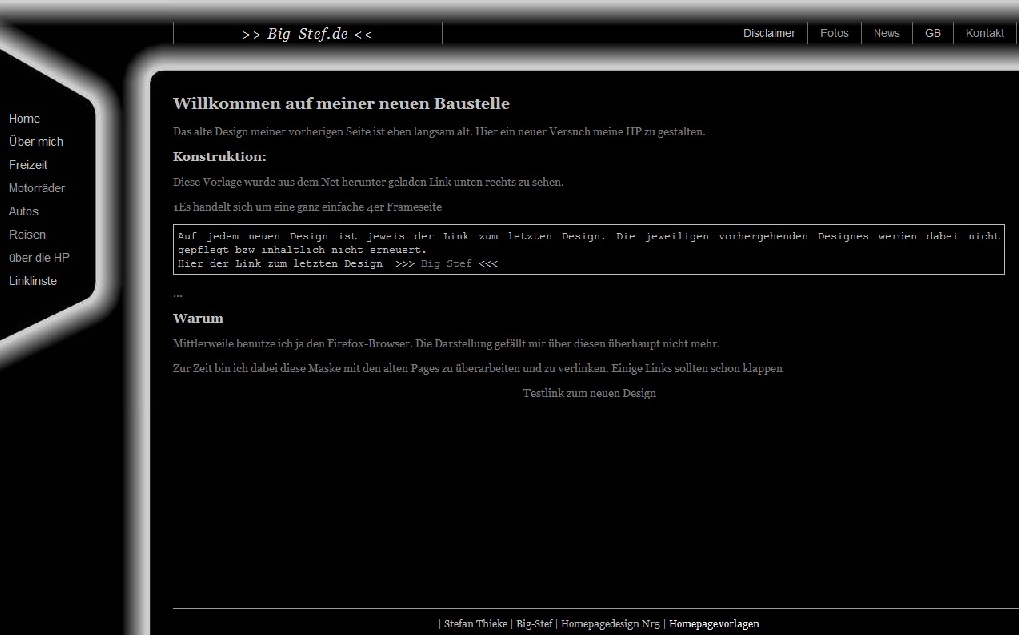Go to Fotos in the top bar
1019x635 pixels.
pos(834,33)
